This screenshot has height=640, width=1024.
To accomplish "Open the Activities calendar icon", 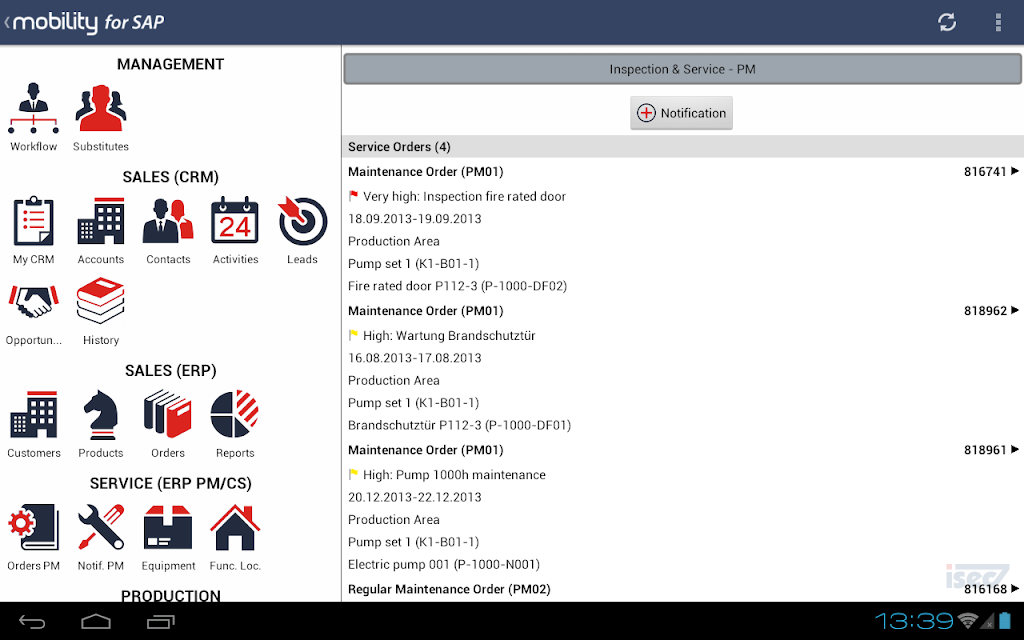I will [235, 221].
